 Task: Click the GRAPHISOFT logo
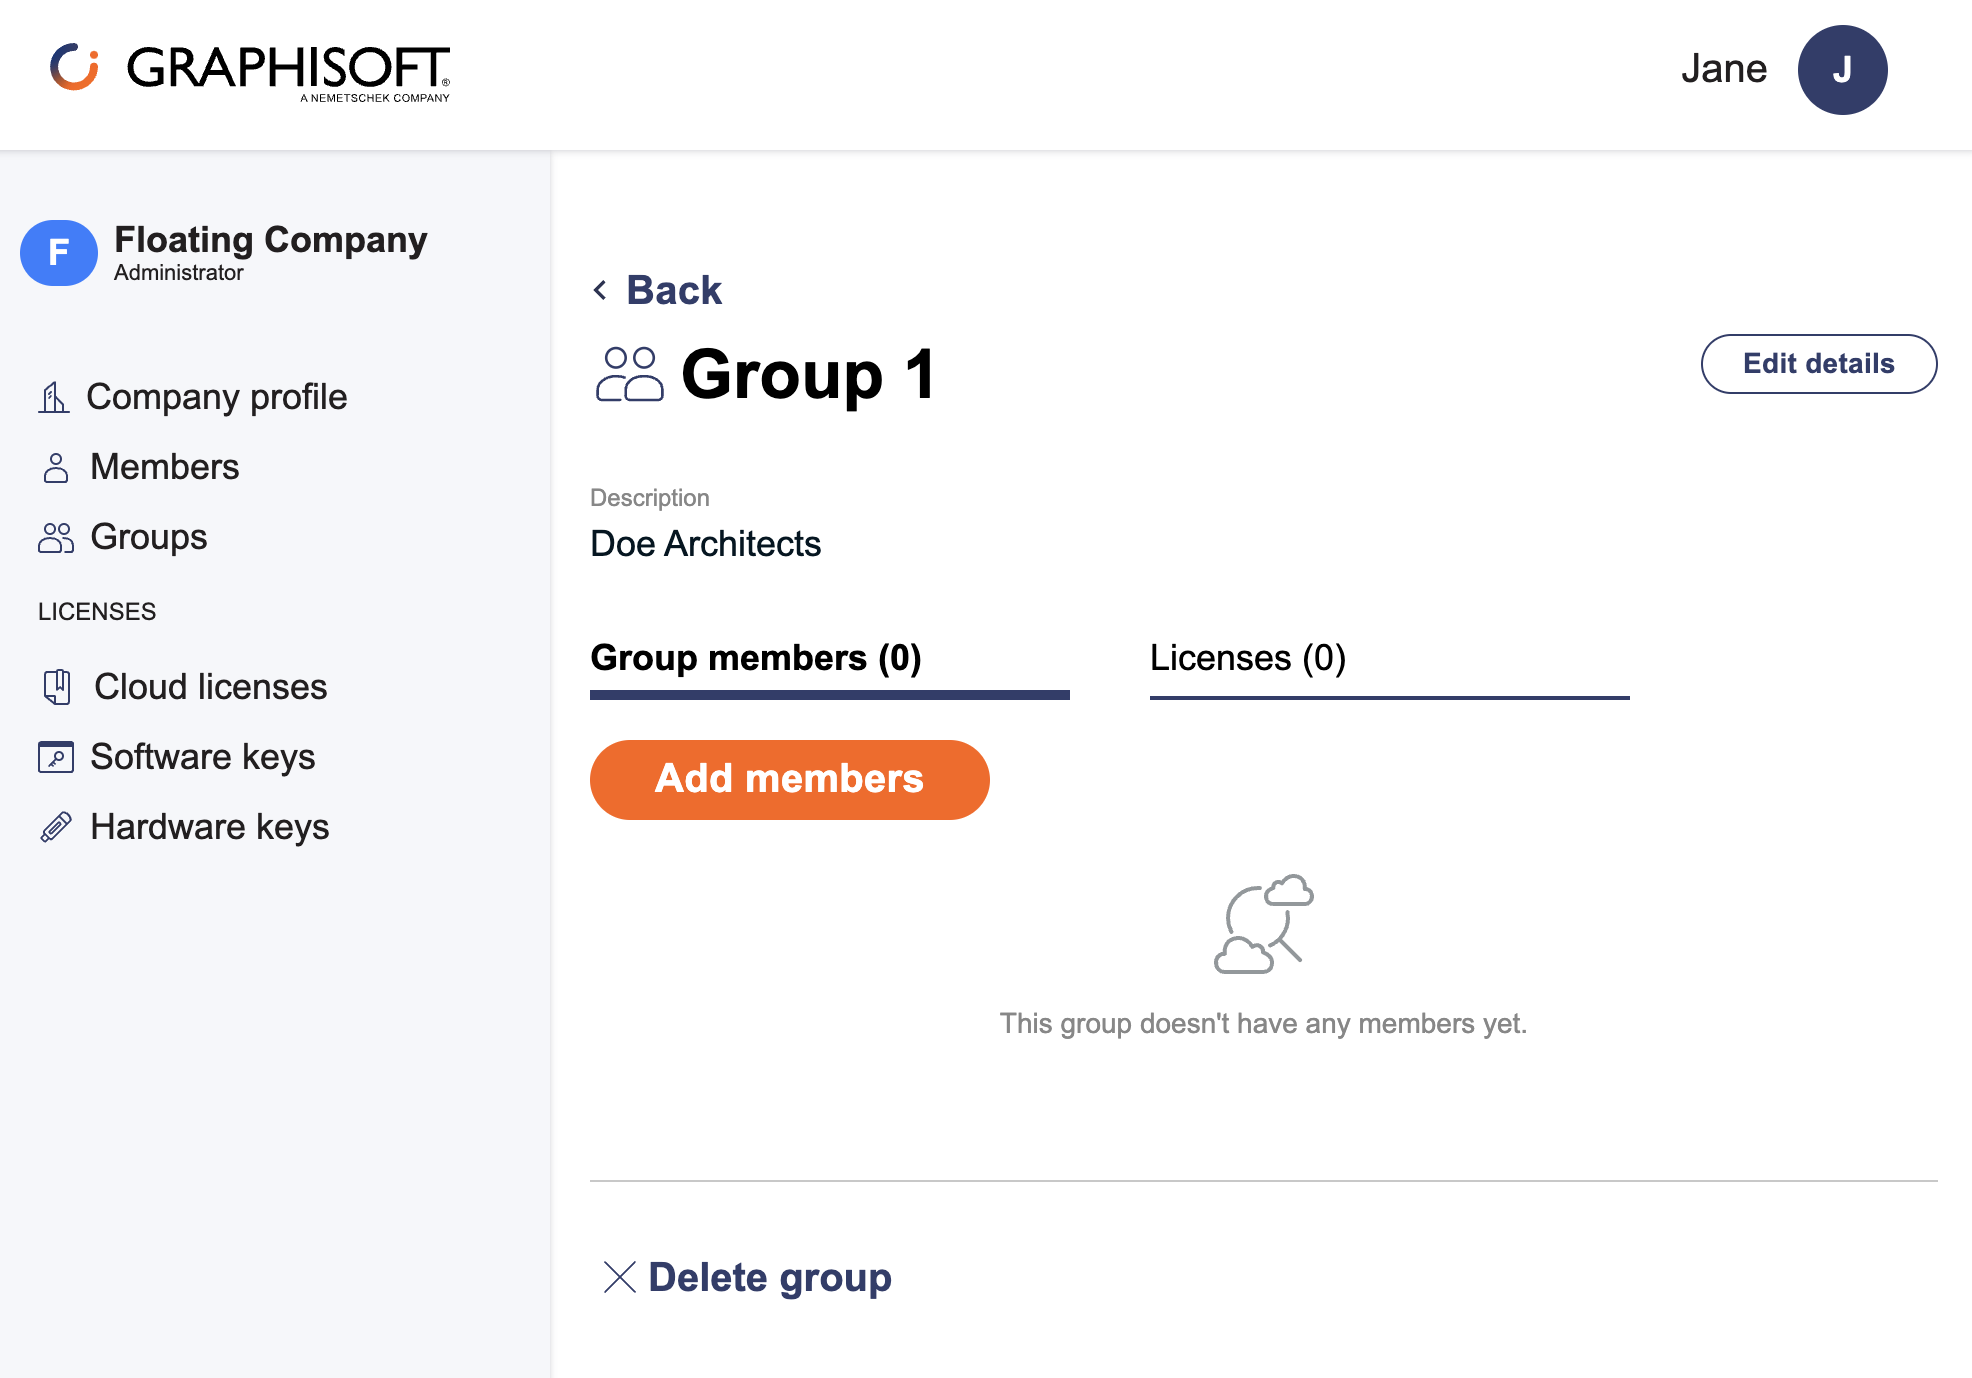click(x=250, y=70)
